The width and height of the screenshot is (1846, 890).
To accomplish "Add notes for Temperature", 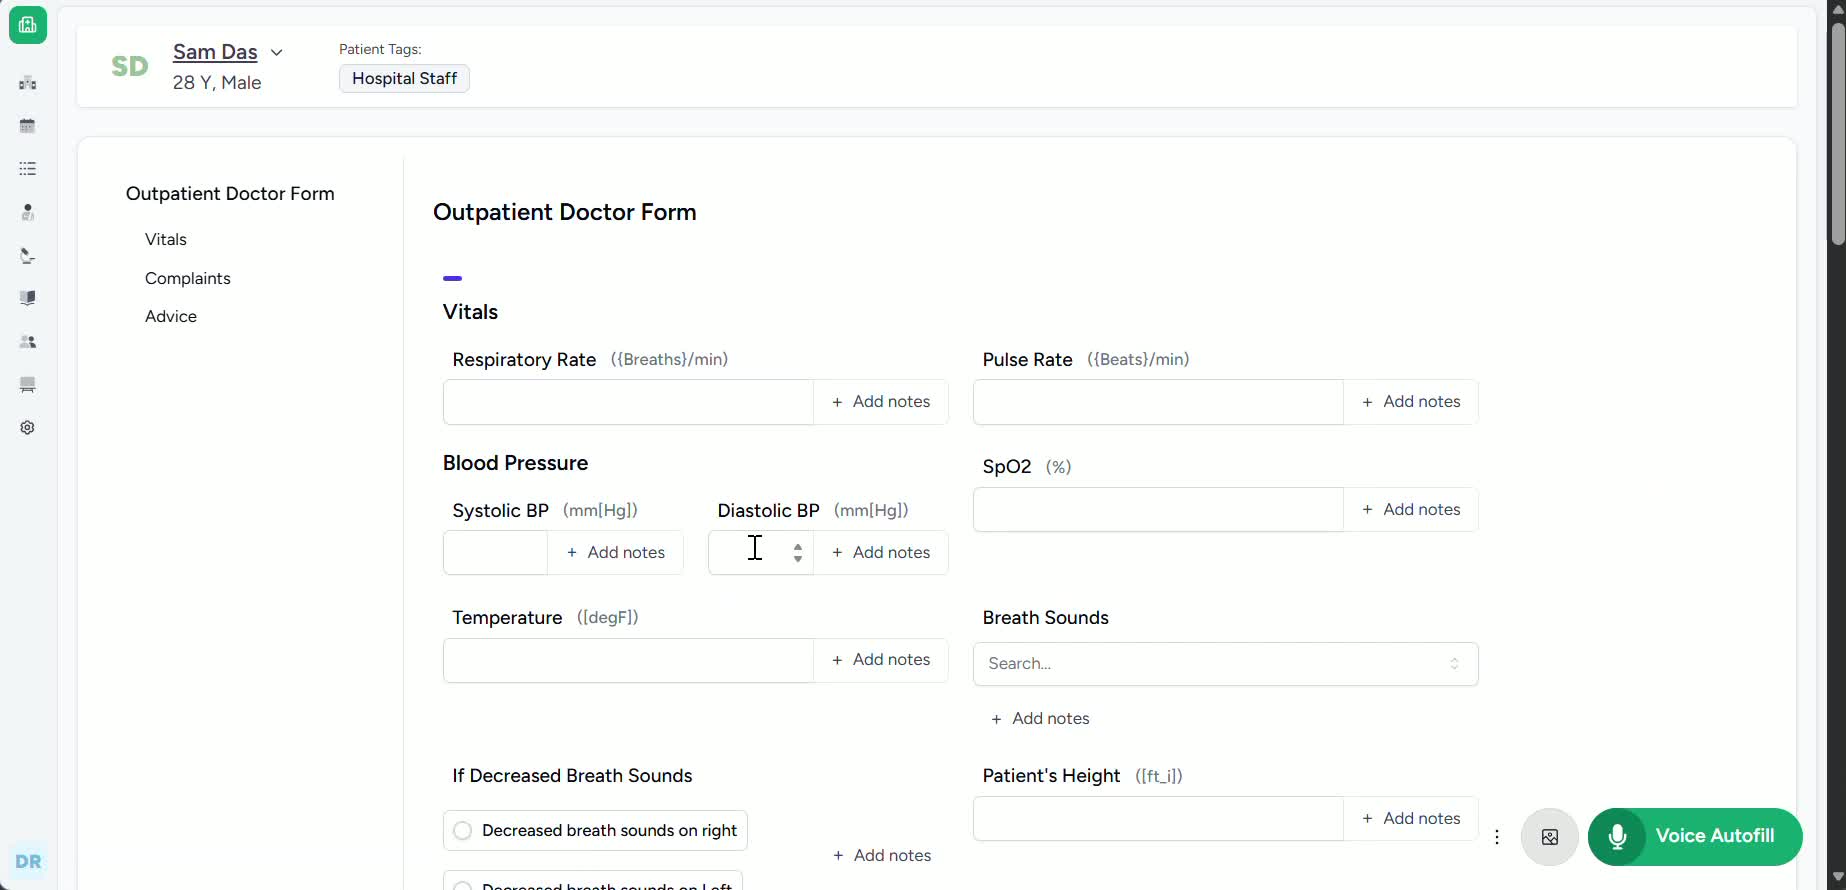I will click(x=881, y=660).
